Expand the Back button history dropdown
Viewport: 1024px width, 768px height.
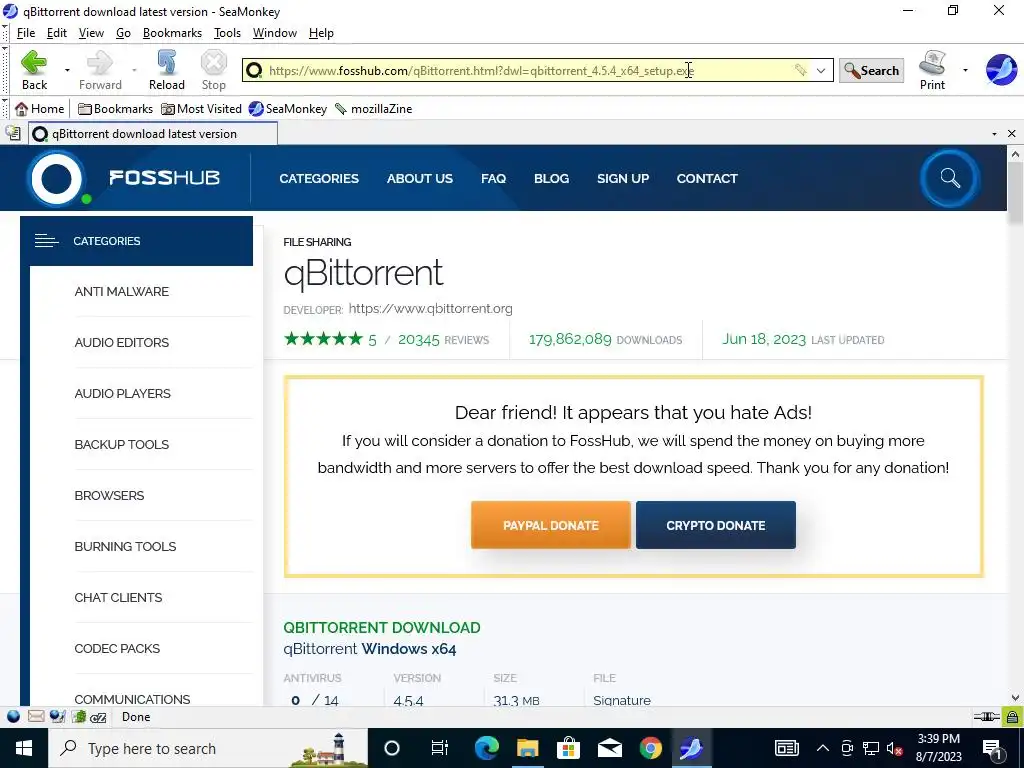click(x=67, y=70)
